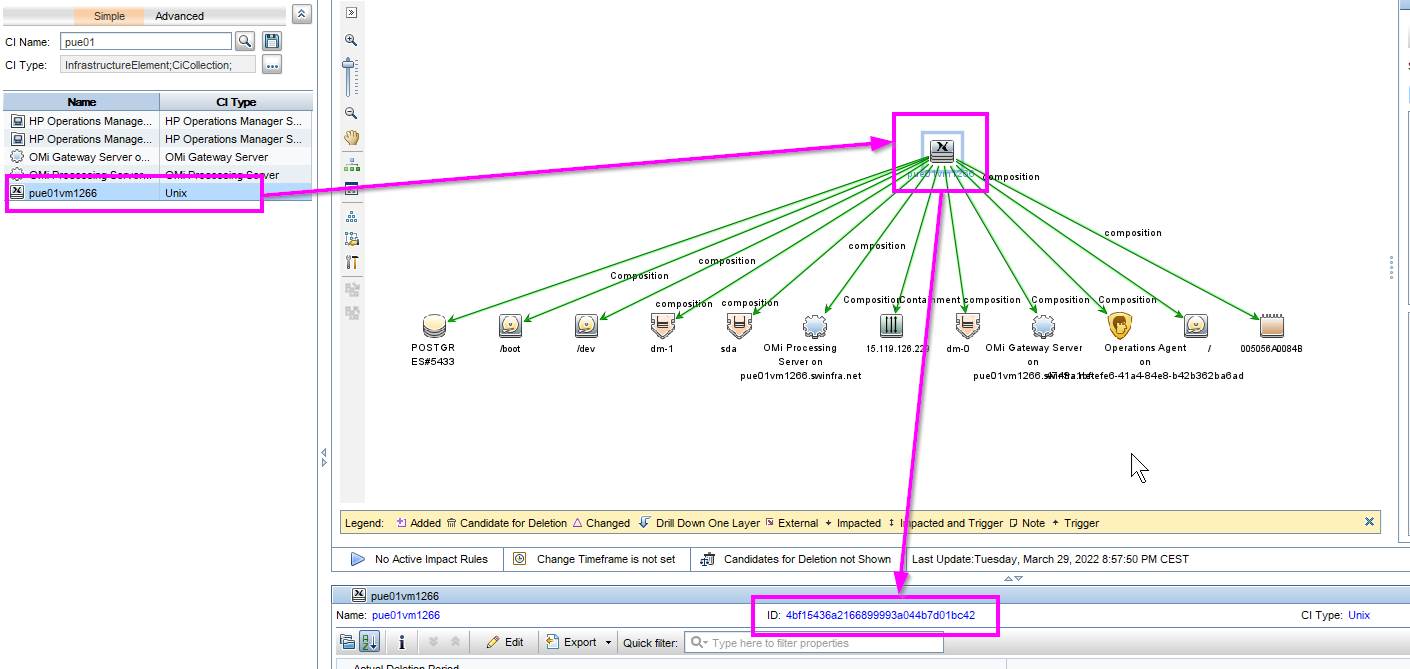Select the pue01vm1266 Unix row

point(158,193)
